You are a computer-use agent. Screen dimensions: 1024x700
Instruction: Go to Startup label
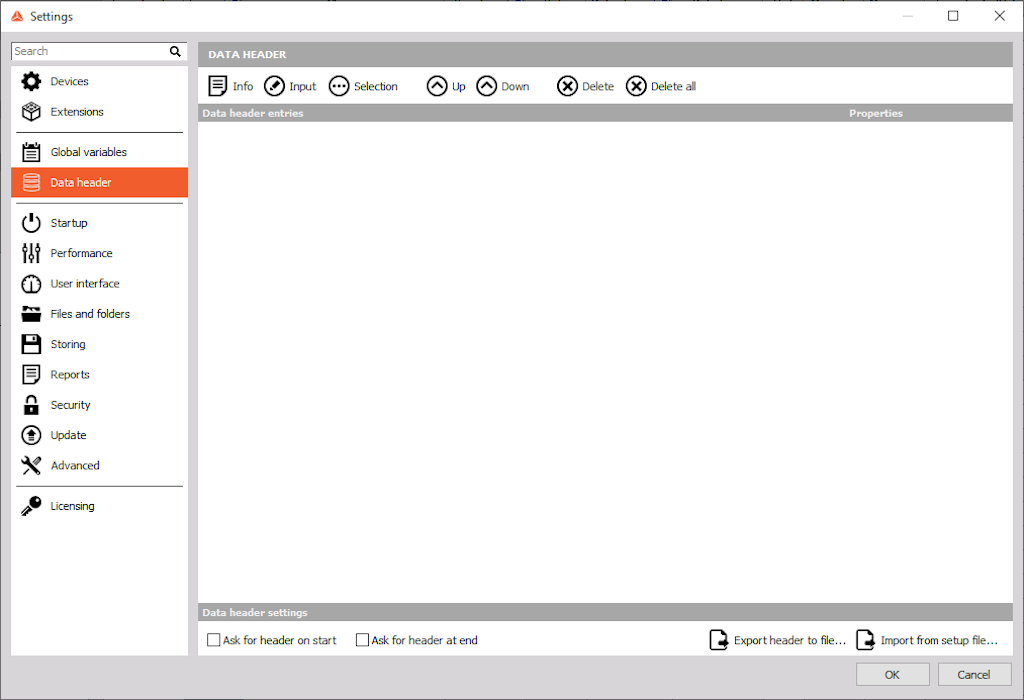coord(69,223)
